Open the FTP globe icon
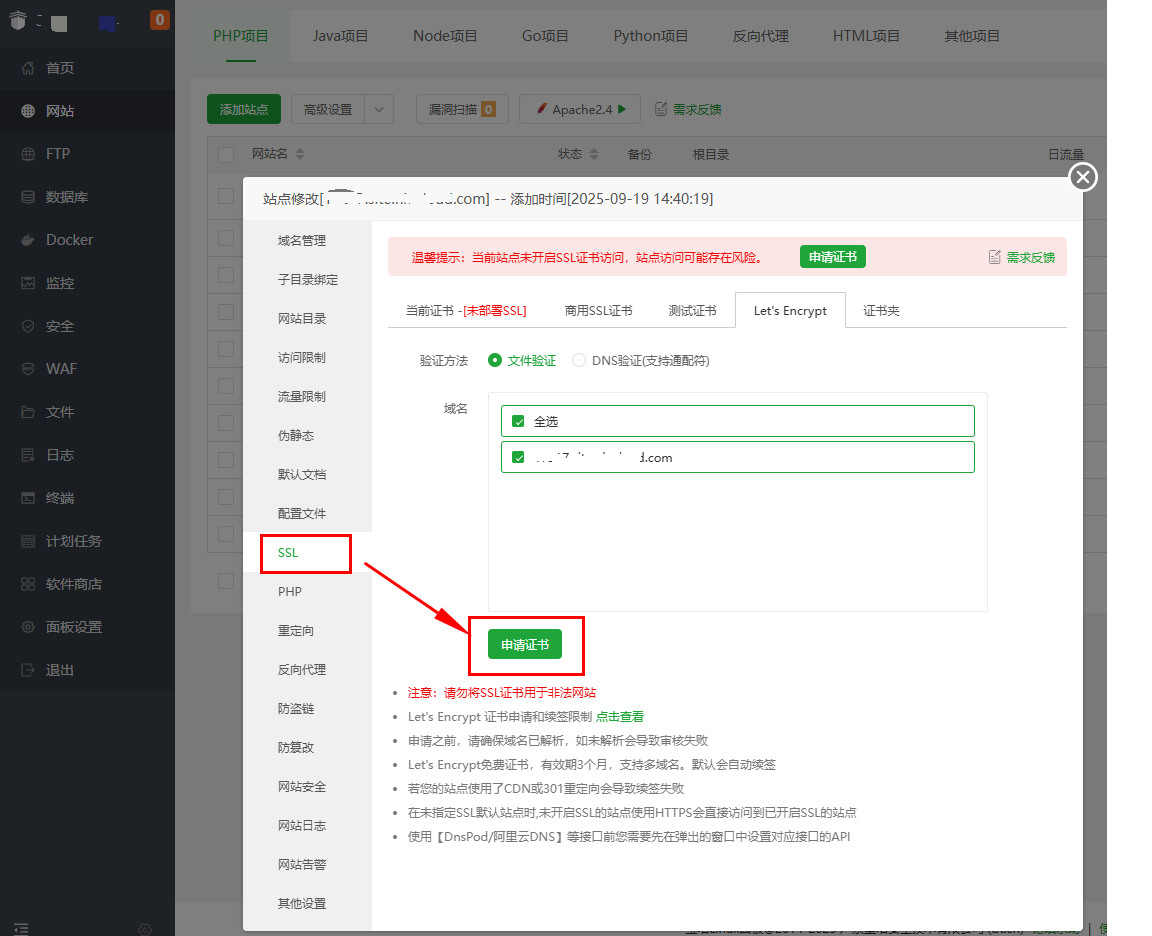 [x=28, y=154]
